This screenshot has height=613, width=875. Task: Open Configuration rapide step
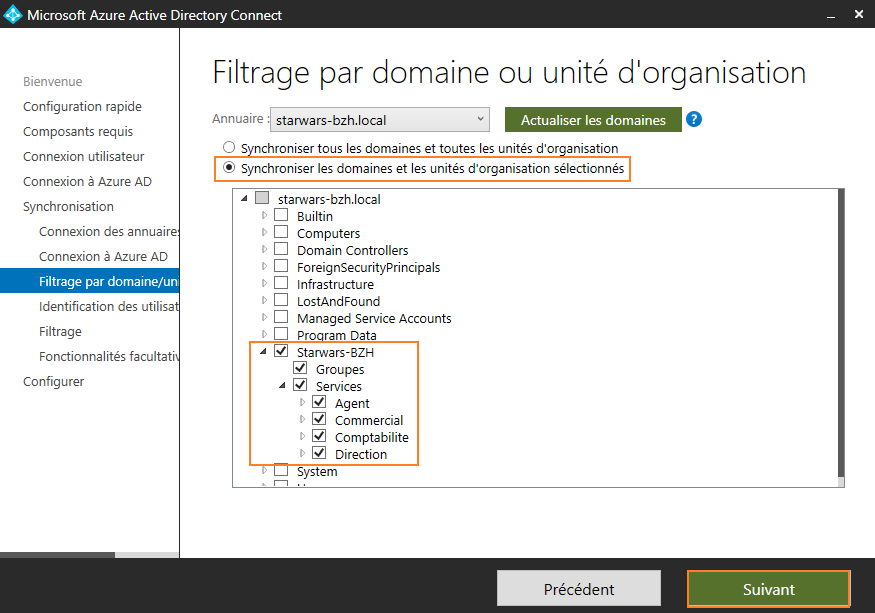[x=82, y=107]
